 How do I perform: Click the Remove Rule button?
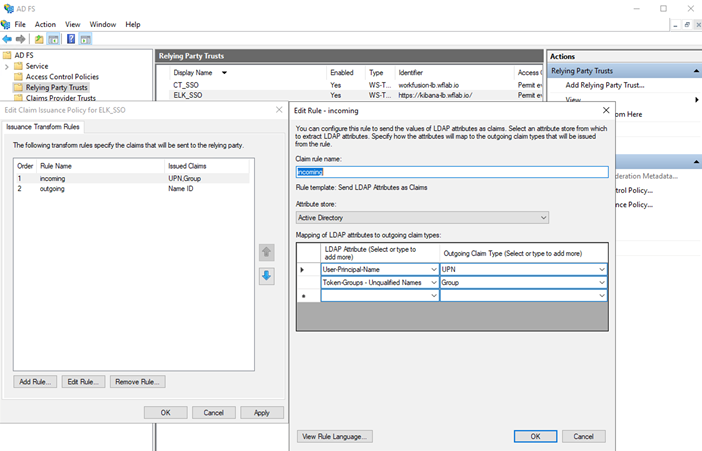pyautogui.click(x=137, y=382)
